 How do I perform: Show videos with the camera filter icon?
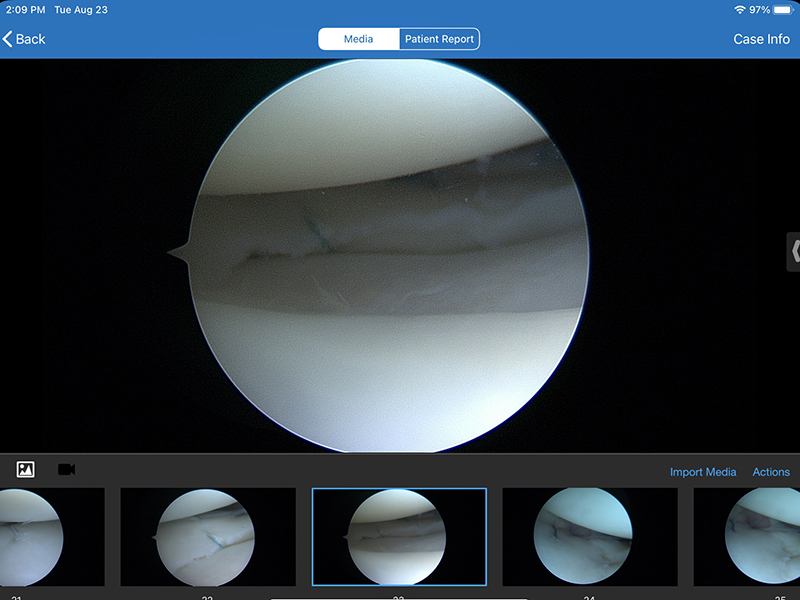coord(67,469)
